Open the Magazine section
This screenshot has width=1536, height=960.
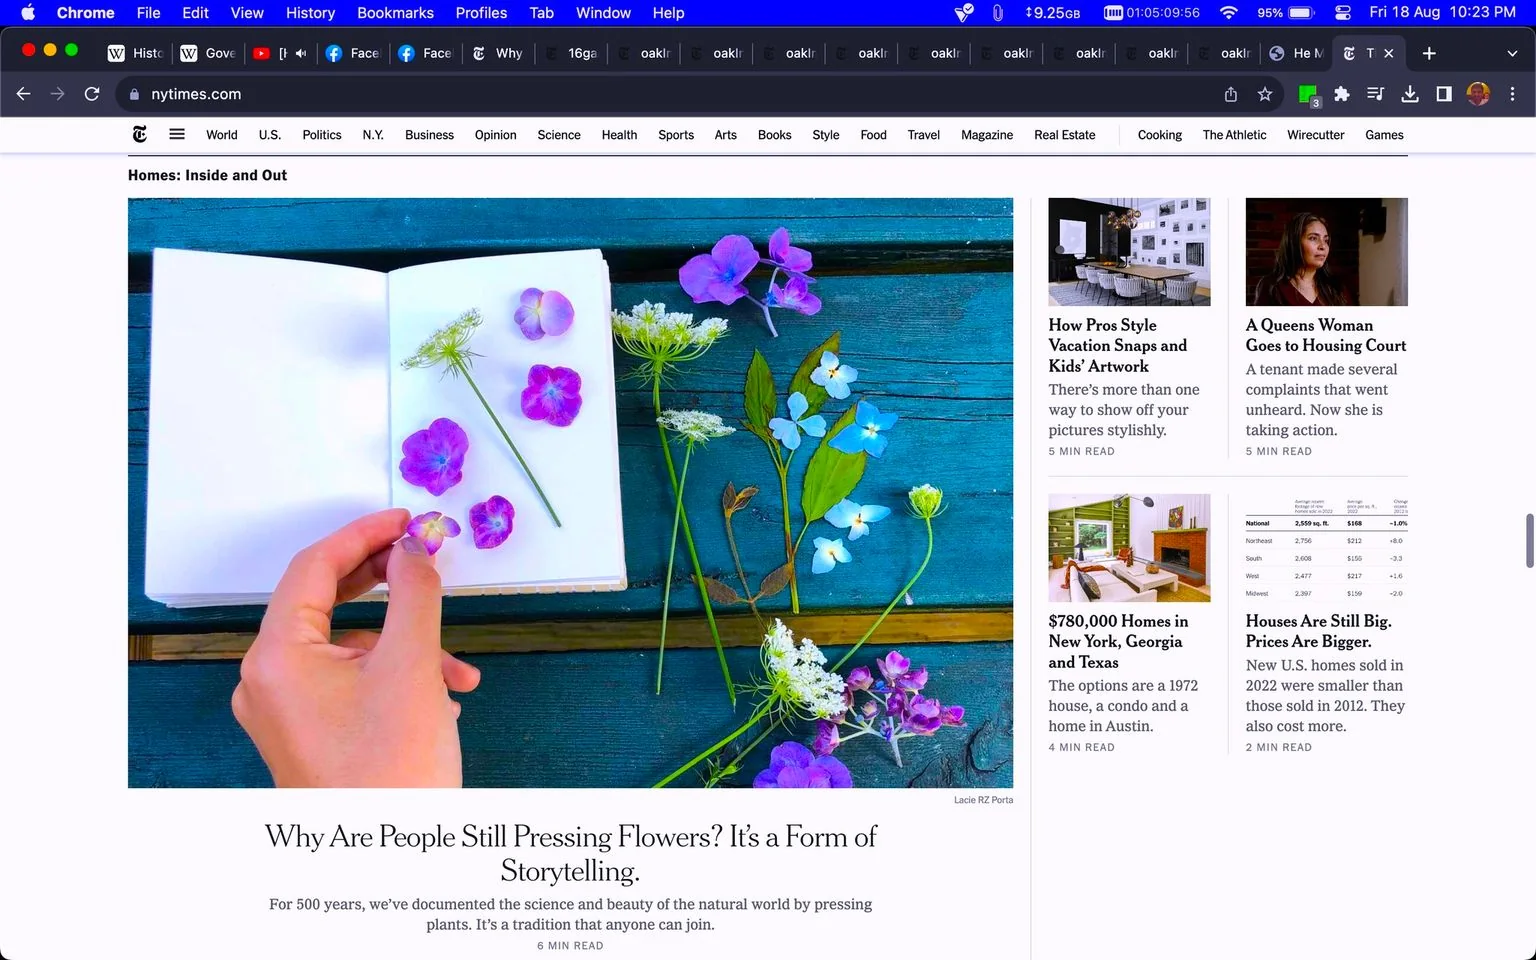[987, 135]
